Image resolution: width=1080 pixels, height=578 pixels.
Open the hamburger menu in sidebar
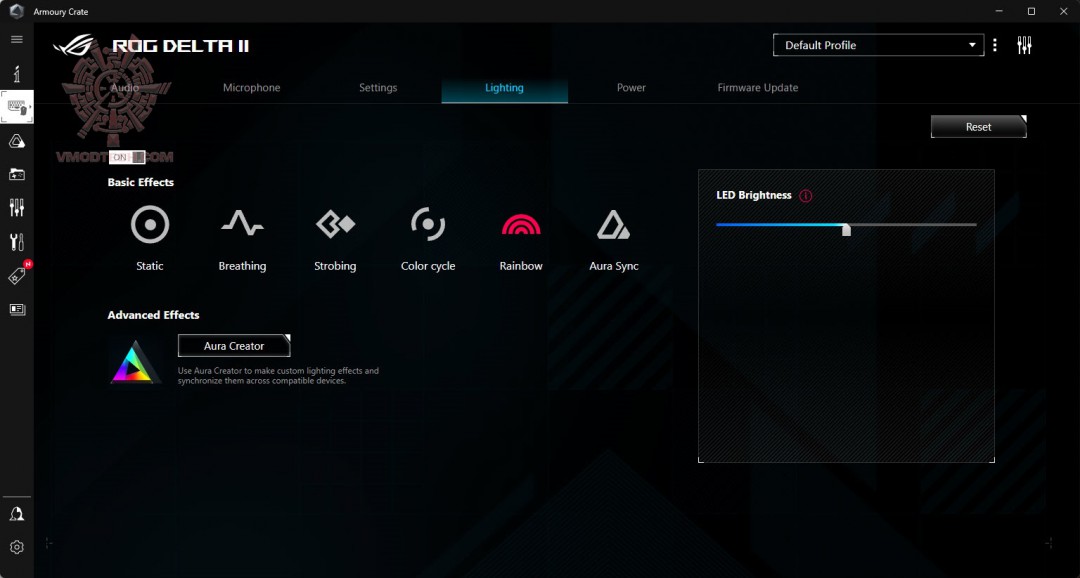[17, 39]
